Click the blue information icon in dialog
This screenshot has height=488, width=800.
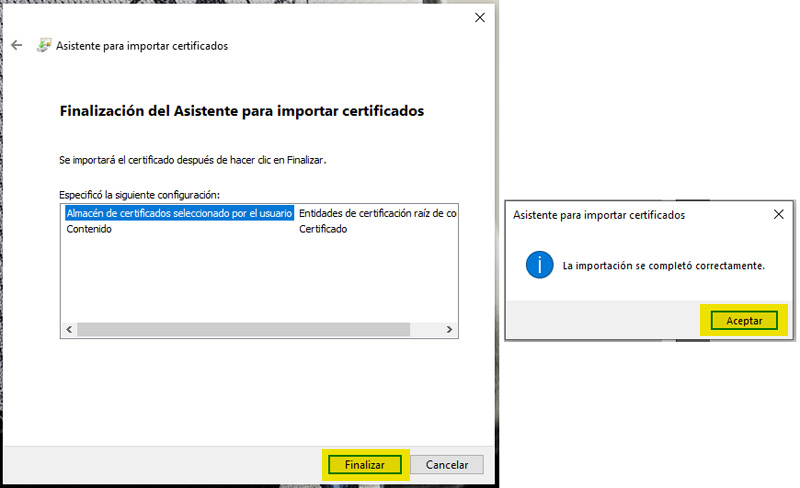click(540, 265)
